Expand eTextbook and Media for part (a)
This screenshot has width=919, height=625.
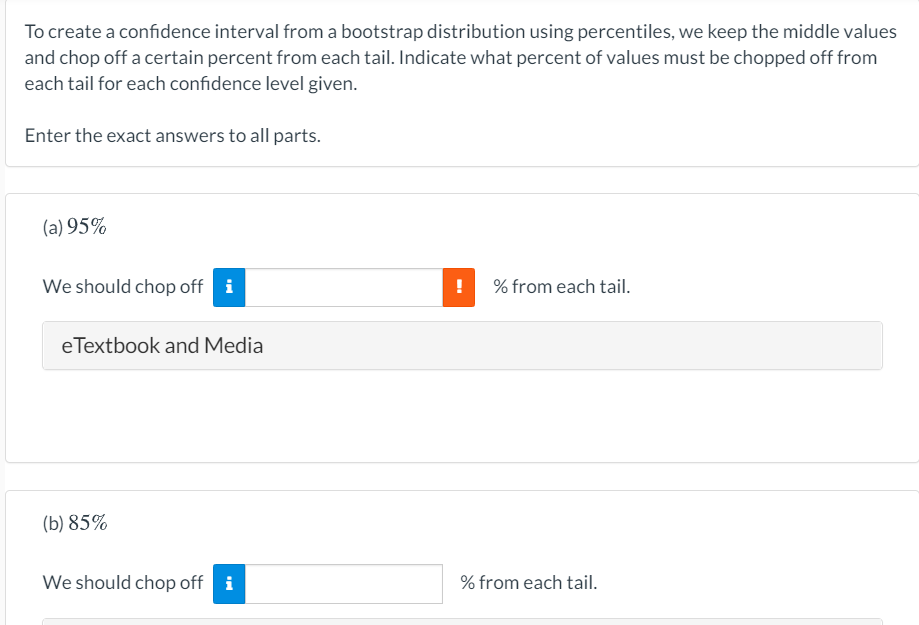coord(462,345)
